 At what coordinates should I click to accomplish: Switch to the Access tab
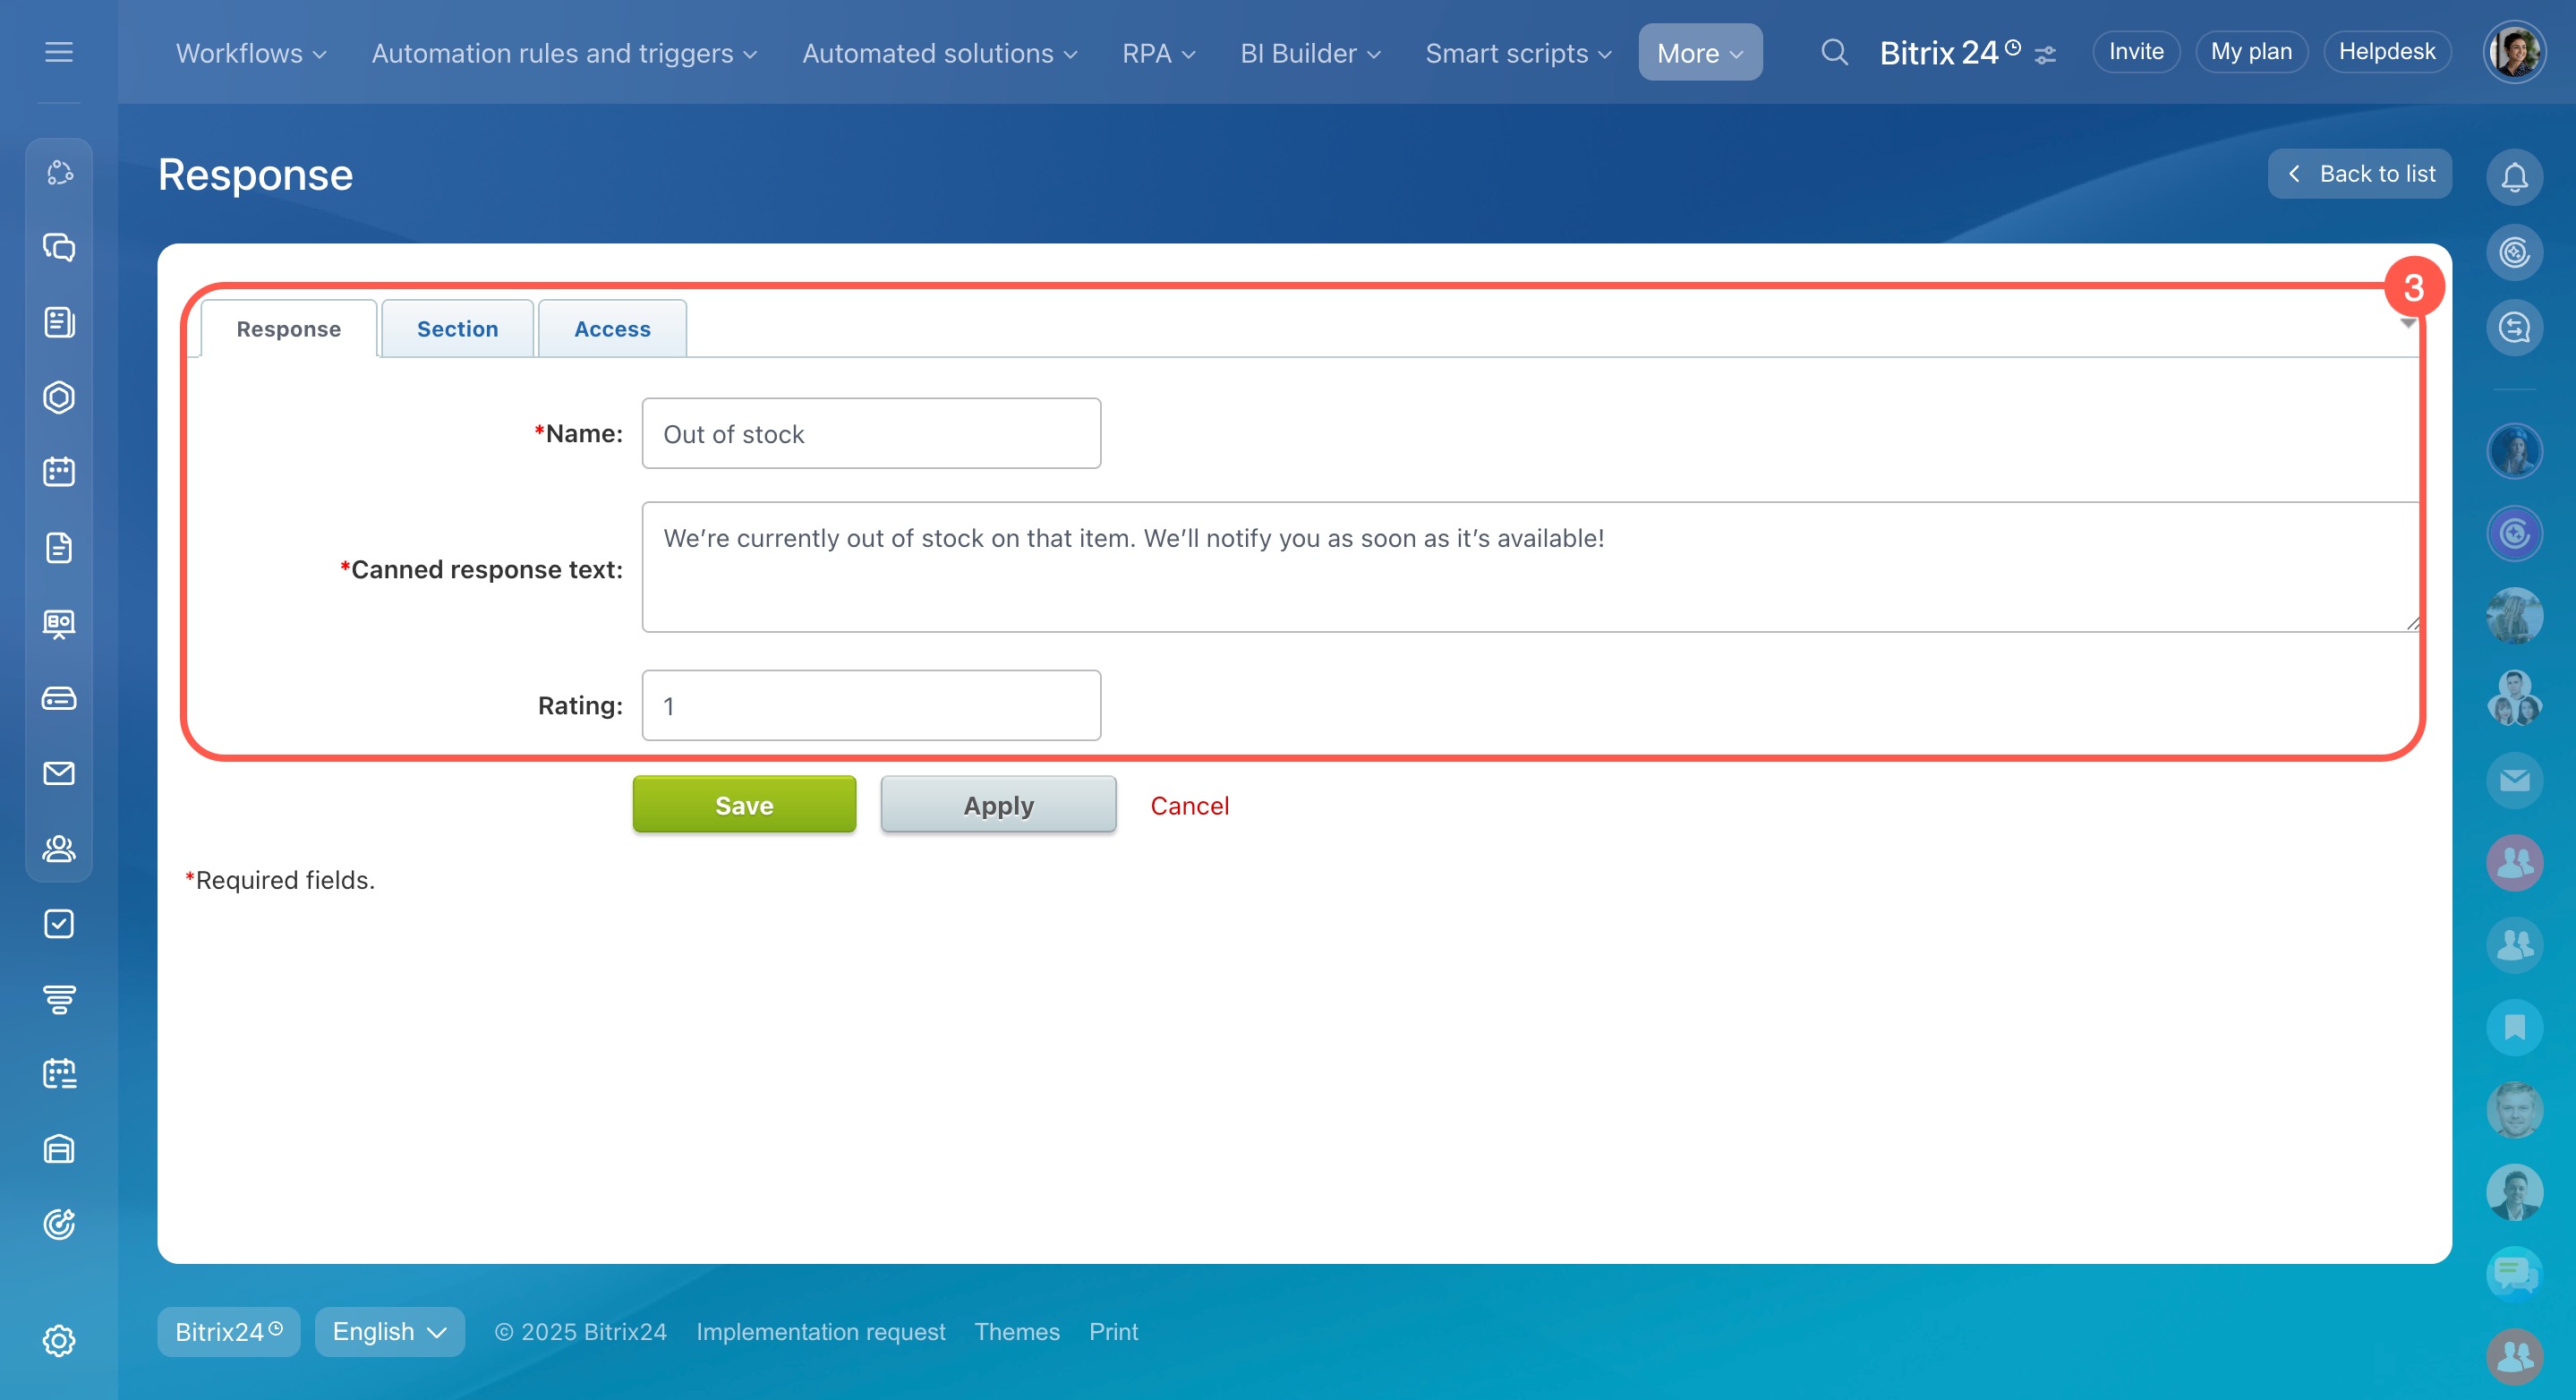612,329
